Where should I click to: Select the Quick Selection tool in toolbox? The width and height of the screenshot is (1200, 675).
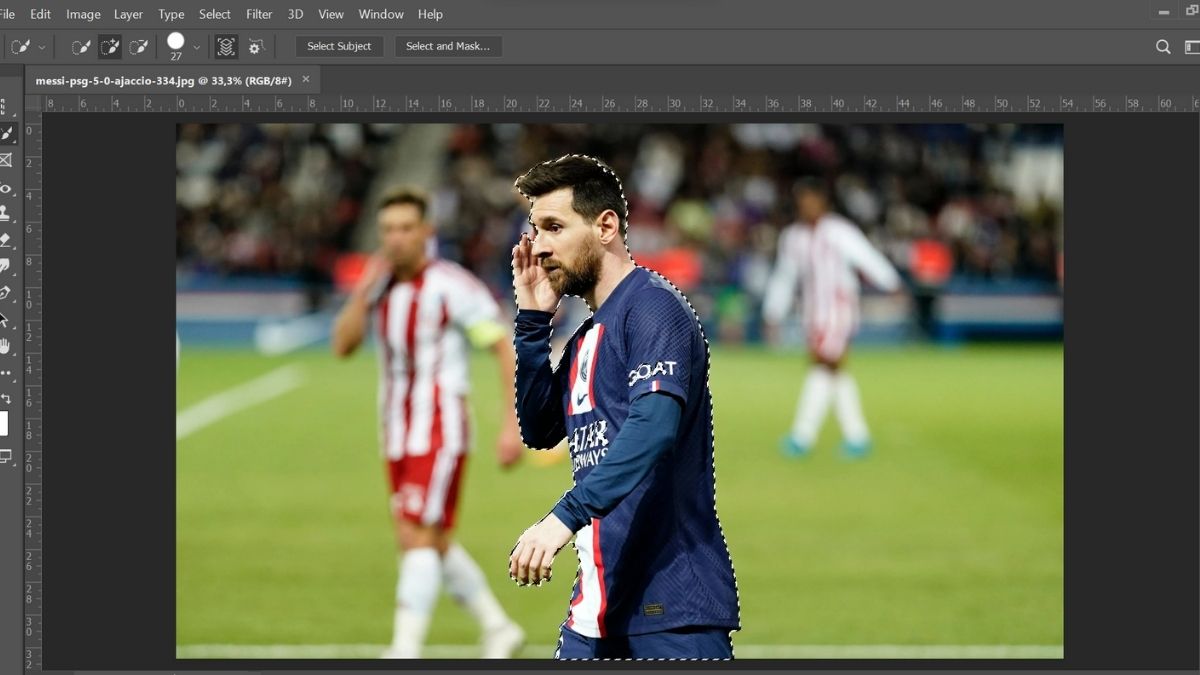click(6, 133)
